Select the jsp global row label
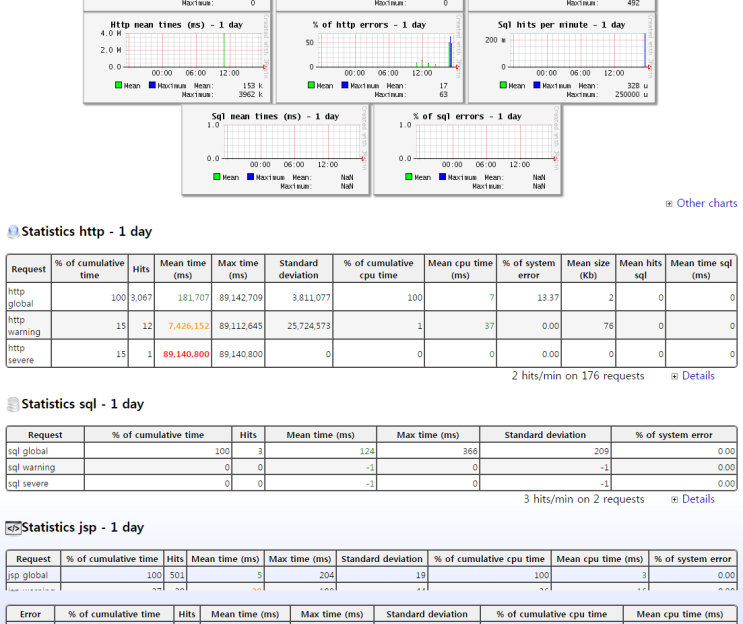The image size is (743, 624). tap(27, 575)
